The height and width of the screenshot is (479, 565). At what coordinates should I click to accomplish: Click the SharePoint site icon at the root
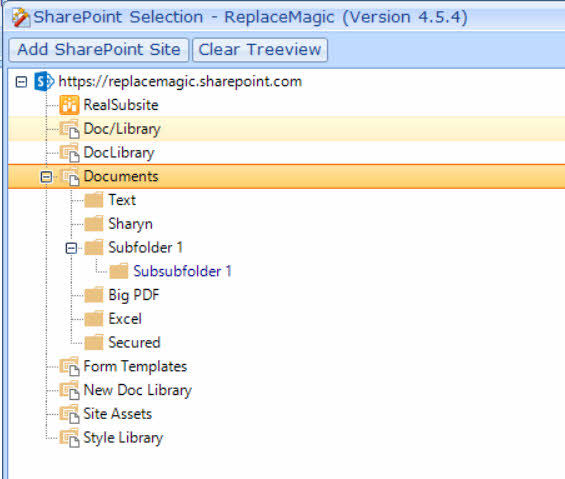click(44, 81)
